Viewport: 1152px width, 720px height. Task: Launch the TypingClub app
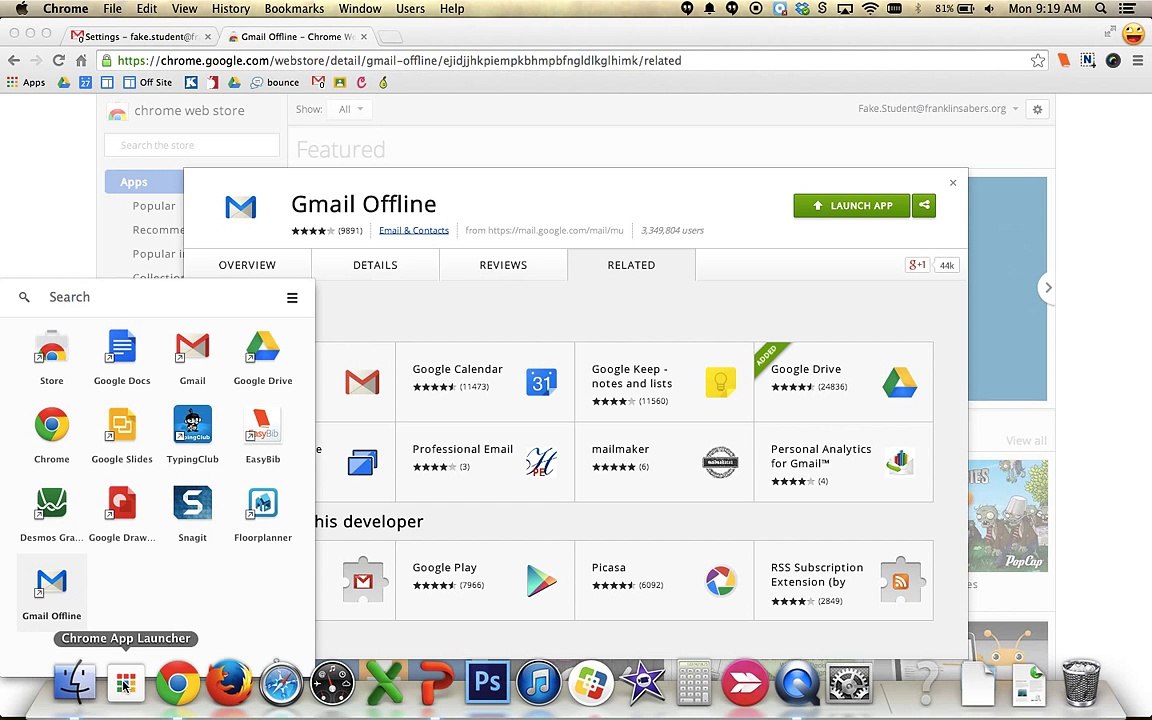click(192, 435)
